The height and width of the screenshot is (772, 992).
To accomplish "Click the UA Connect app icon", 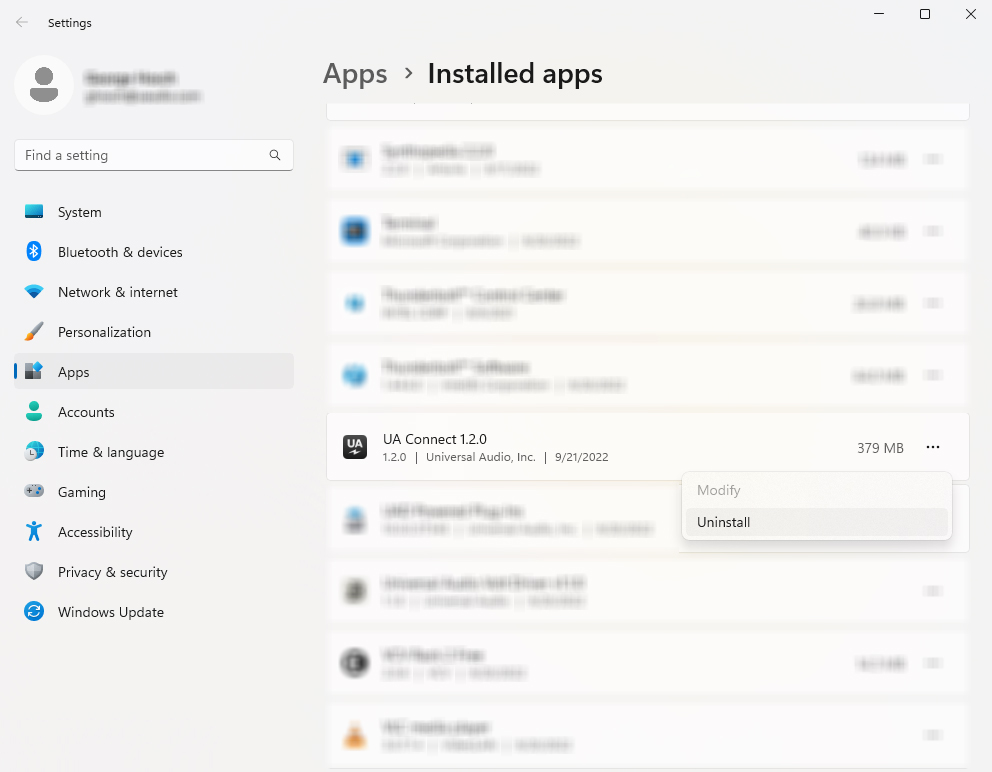I will click(x=355, y=447).
